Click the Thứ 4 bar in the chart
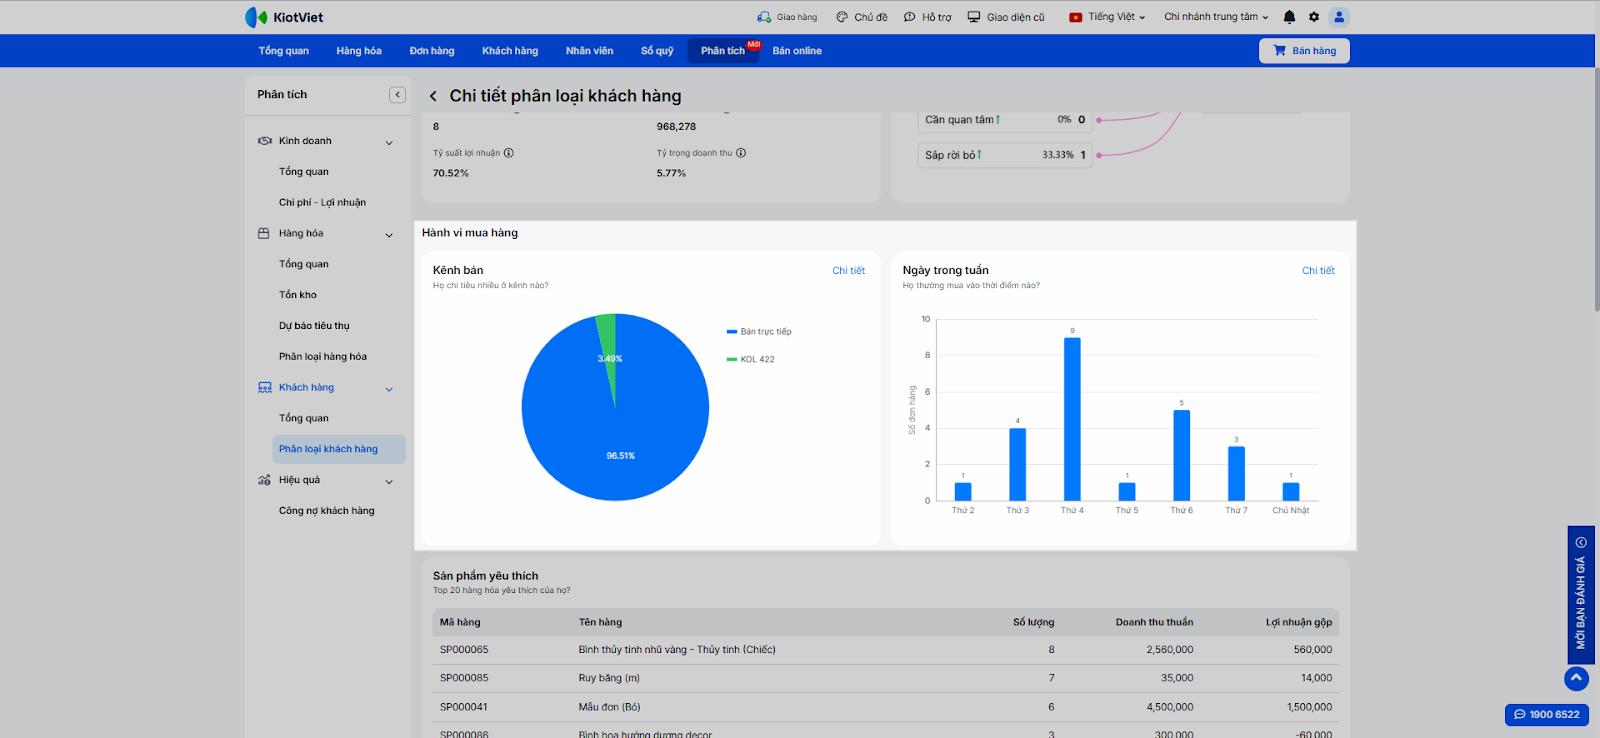Screen dimensions: 1600x738 1072,420
